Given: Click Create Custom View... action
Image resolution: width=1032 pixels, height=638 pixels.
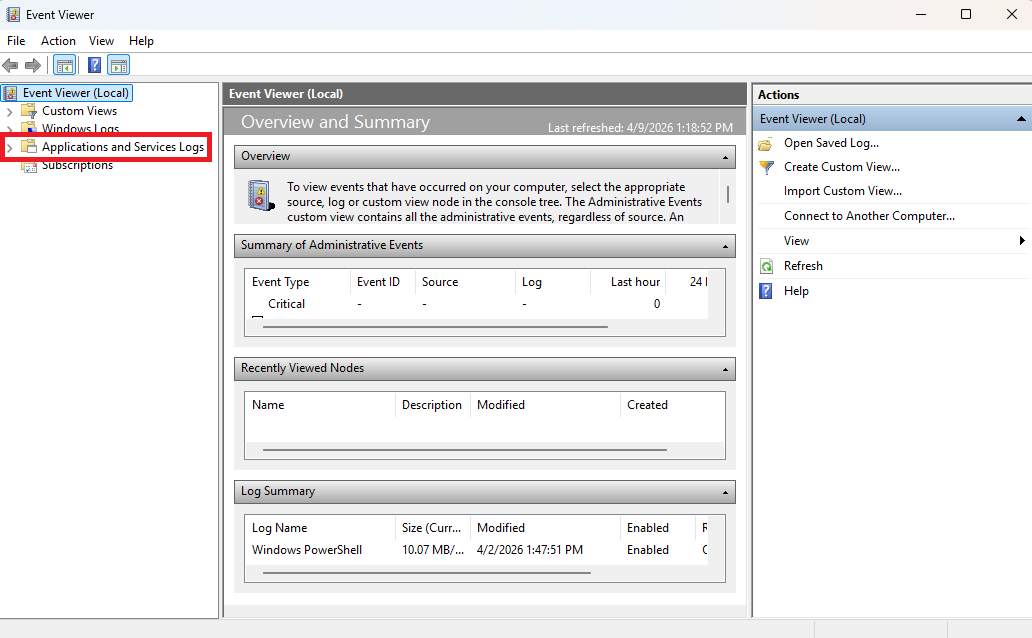Looking at the screenshot, I should [842, 167].
